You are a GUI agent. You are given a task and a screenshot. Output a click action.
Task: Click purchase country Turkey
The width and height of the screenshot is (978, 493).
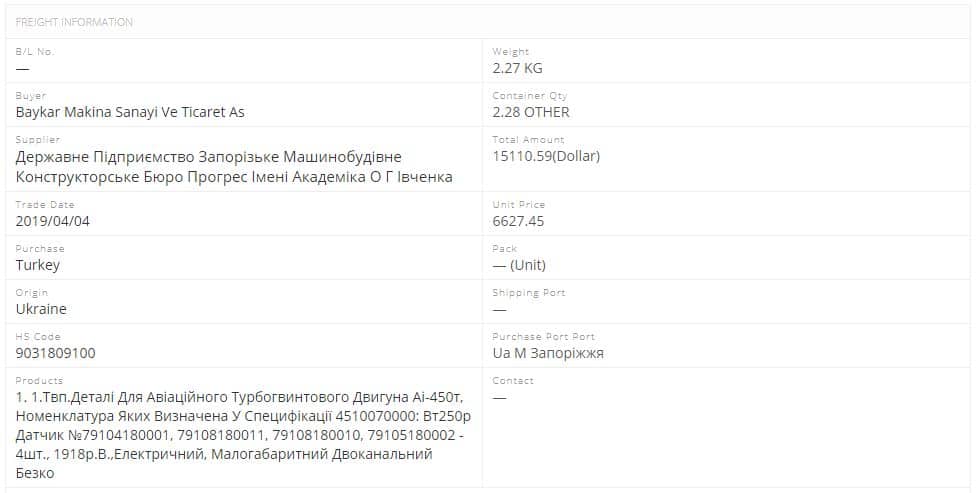click(38, 265)
